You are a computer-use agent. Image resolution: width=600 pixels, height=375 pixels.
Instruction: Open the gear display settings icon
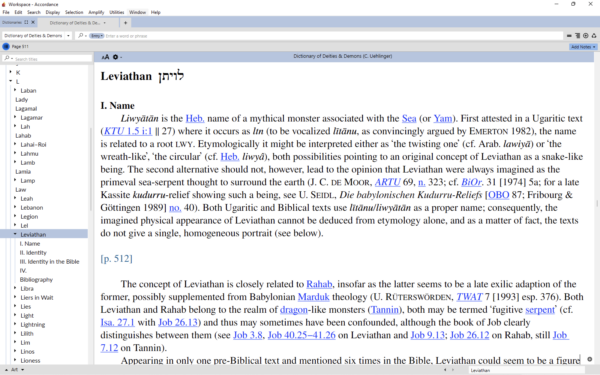pos(115,57)
